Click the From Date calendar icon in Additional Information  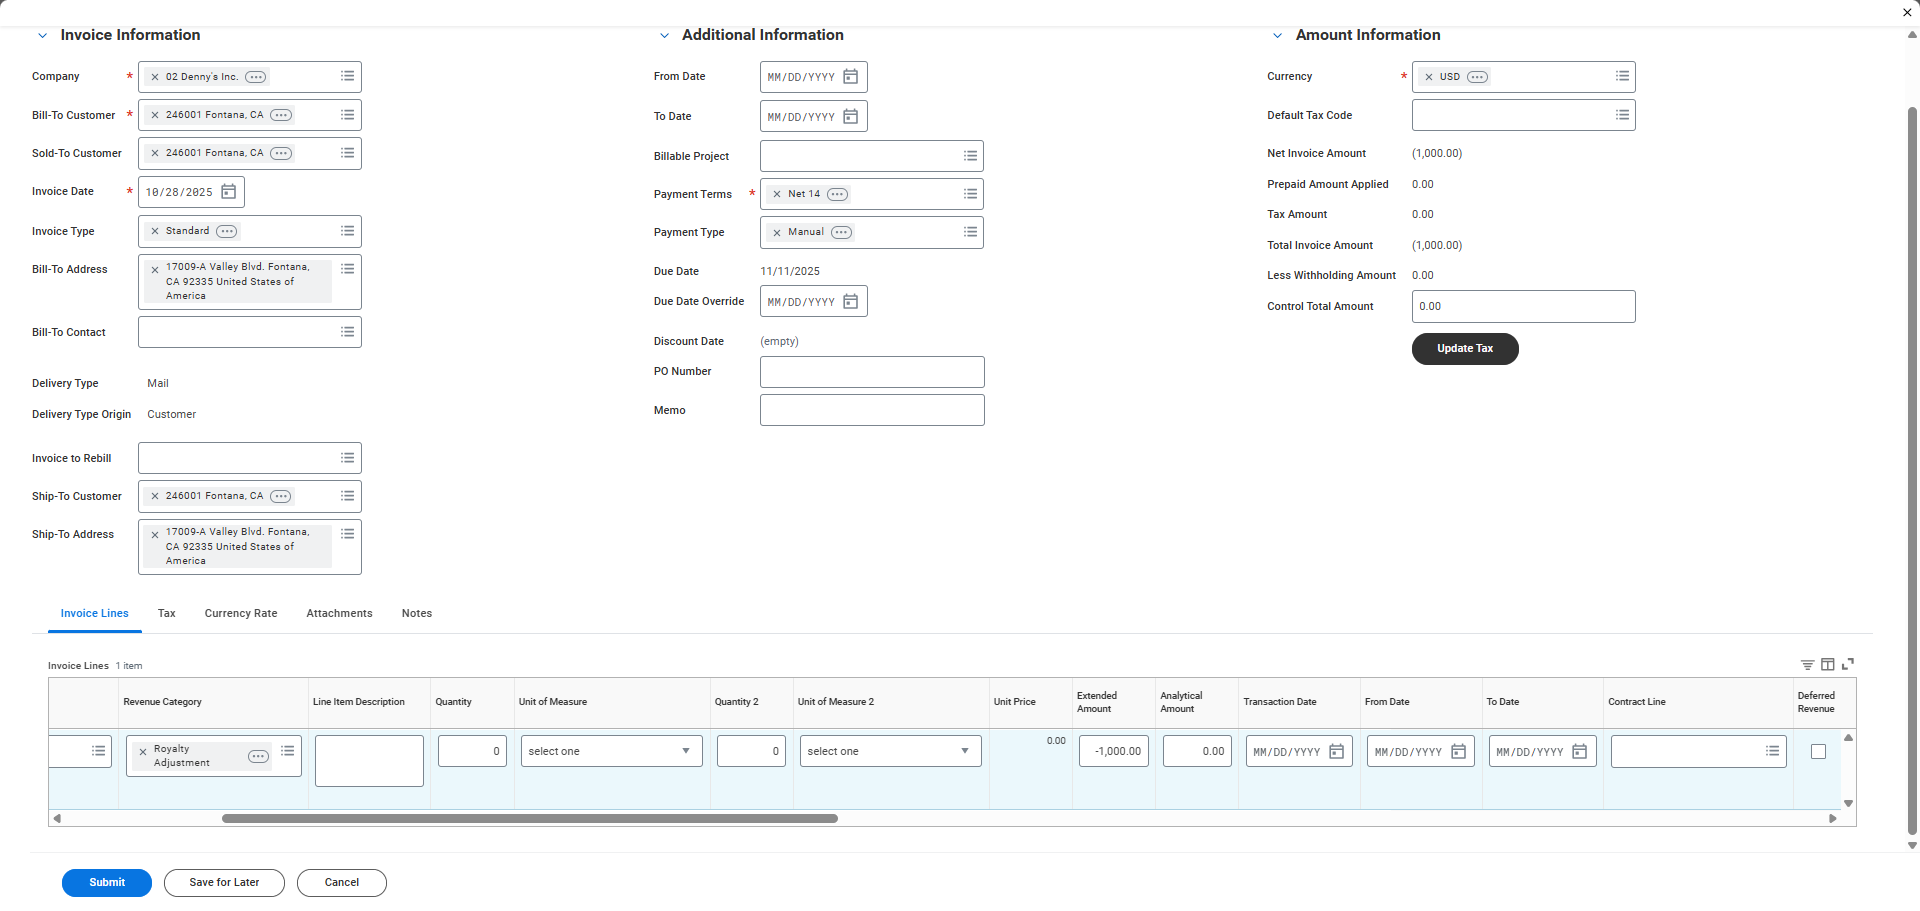850,77
